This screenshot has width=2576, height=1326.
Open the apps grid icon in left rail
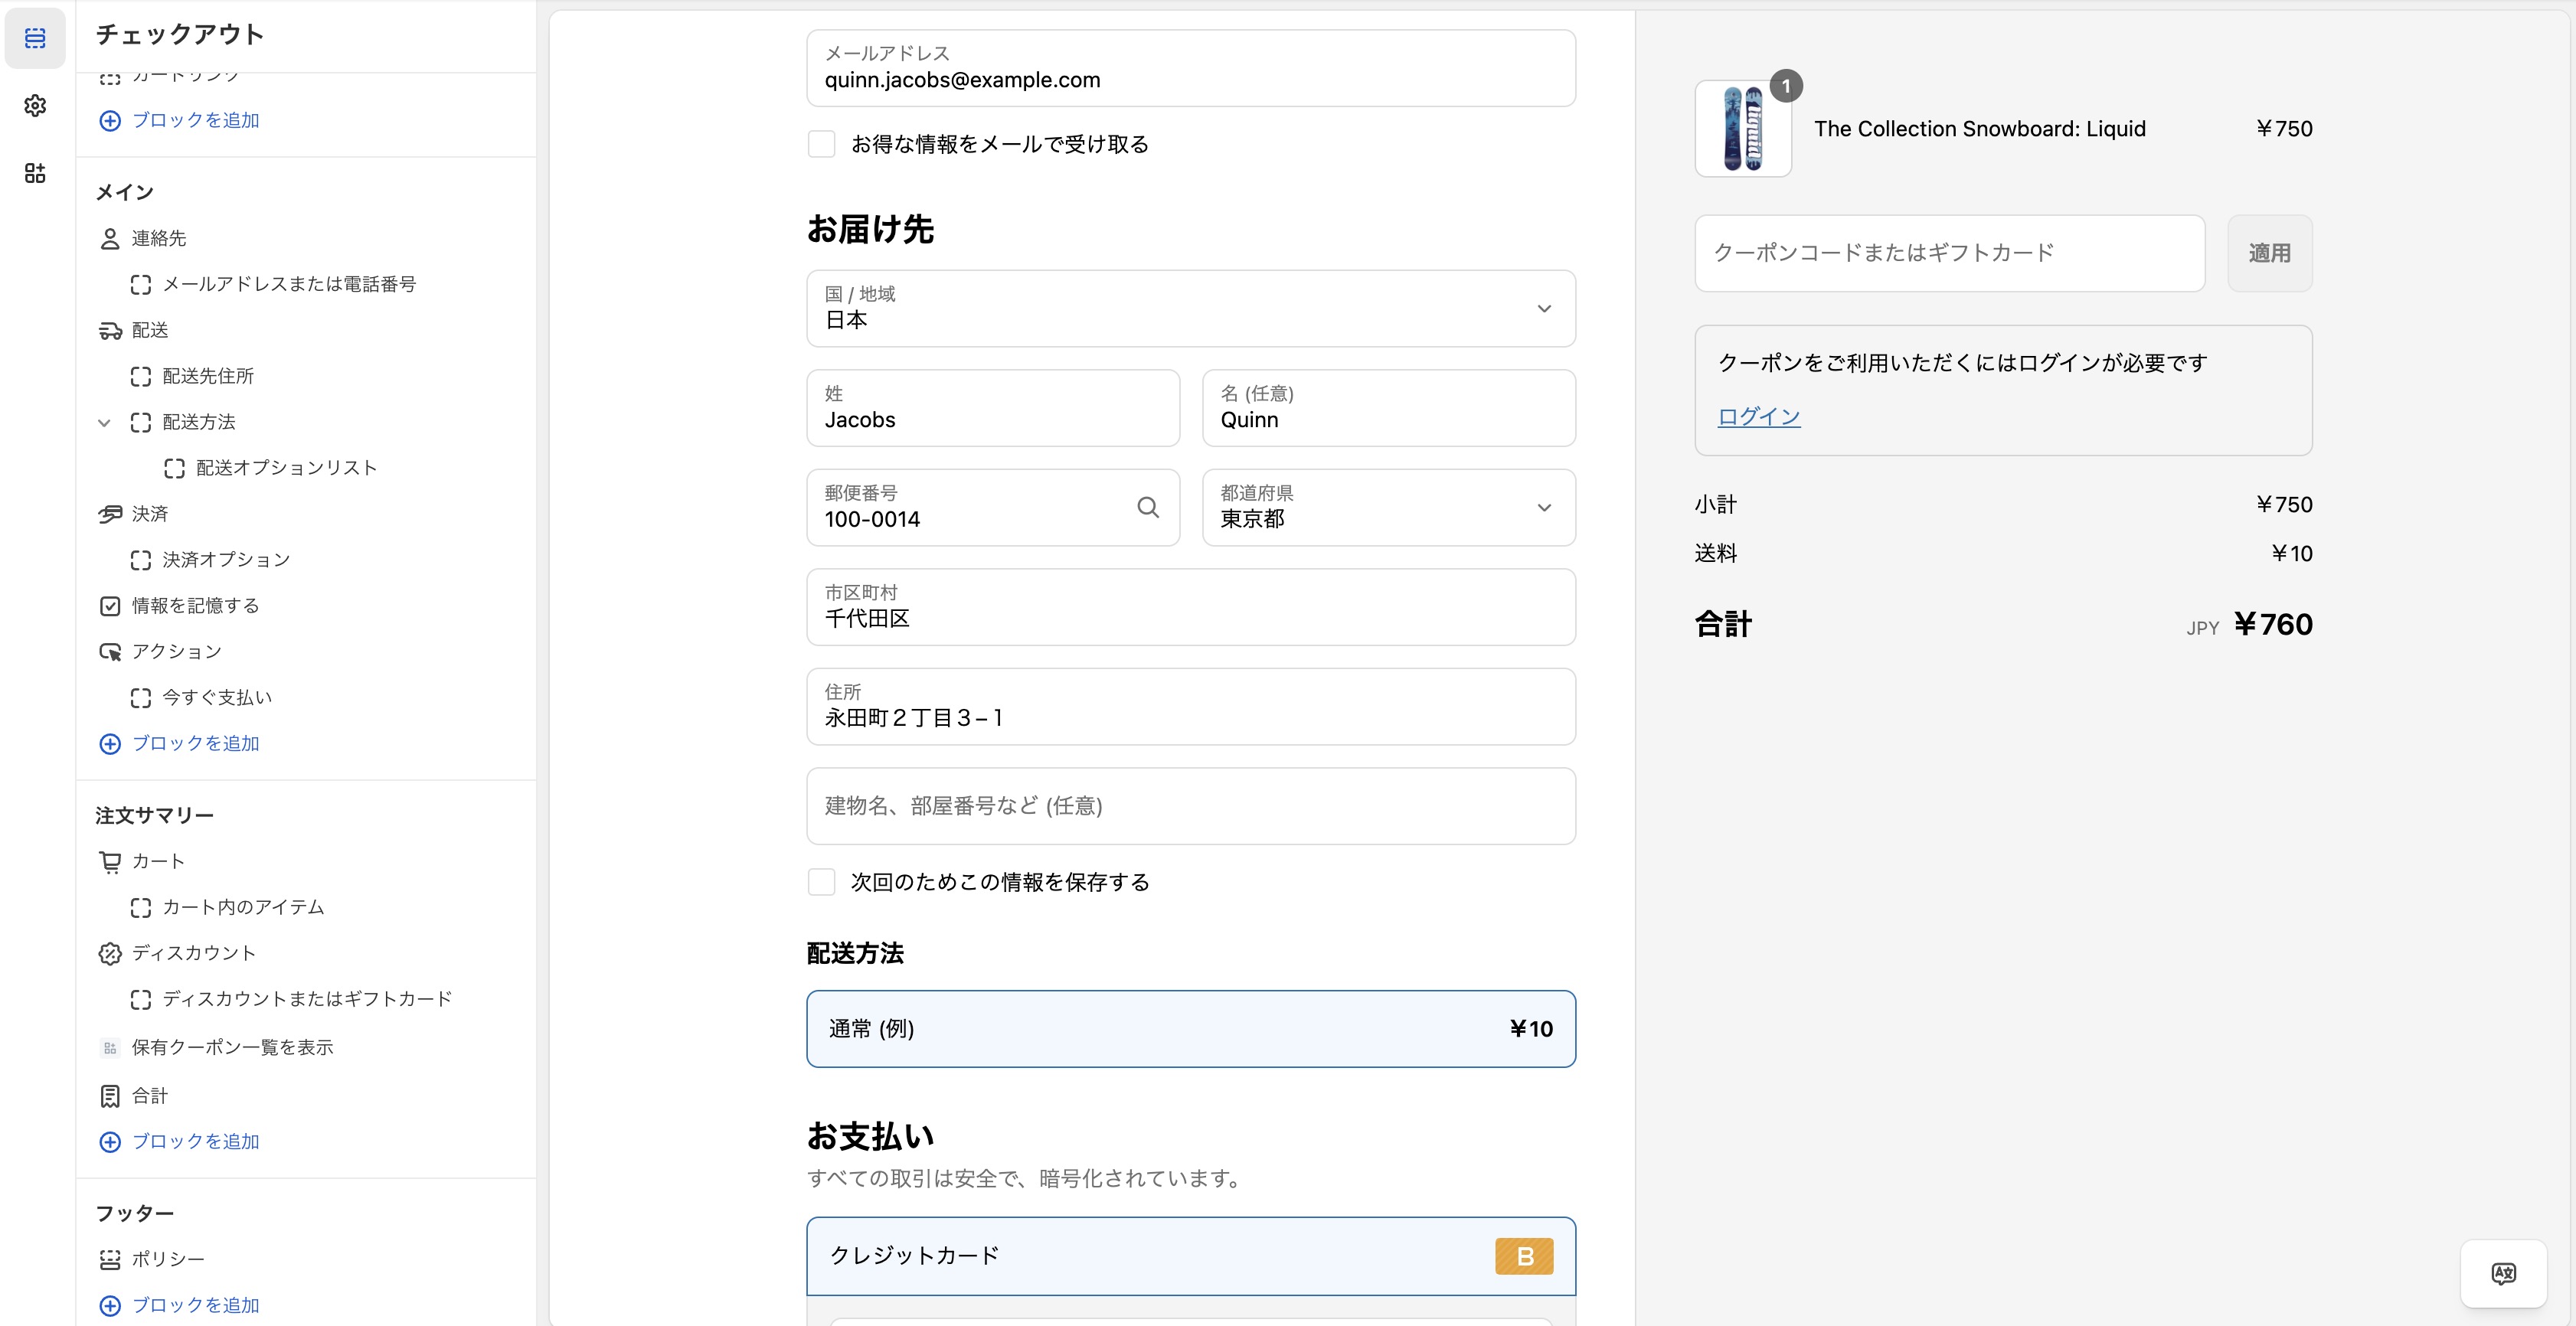35,173
